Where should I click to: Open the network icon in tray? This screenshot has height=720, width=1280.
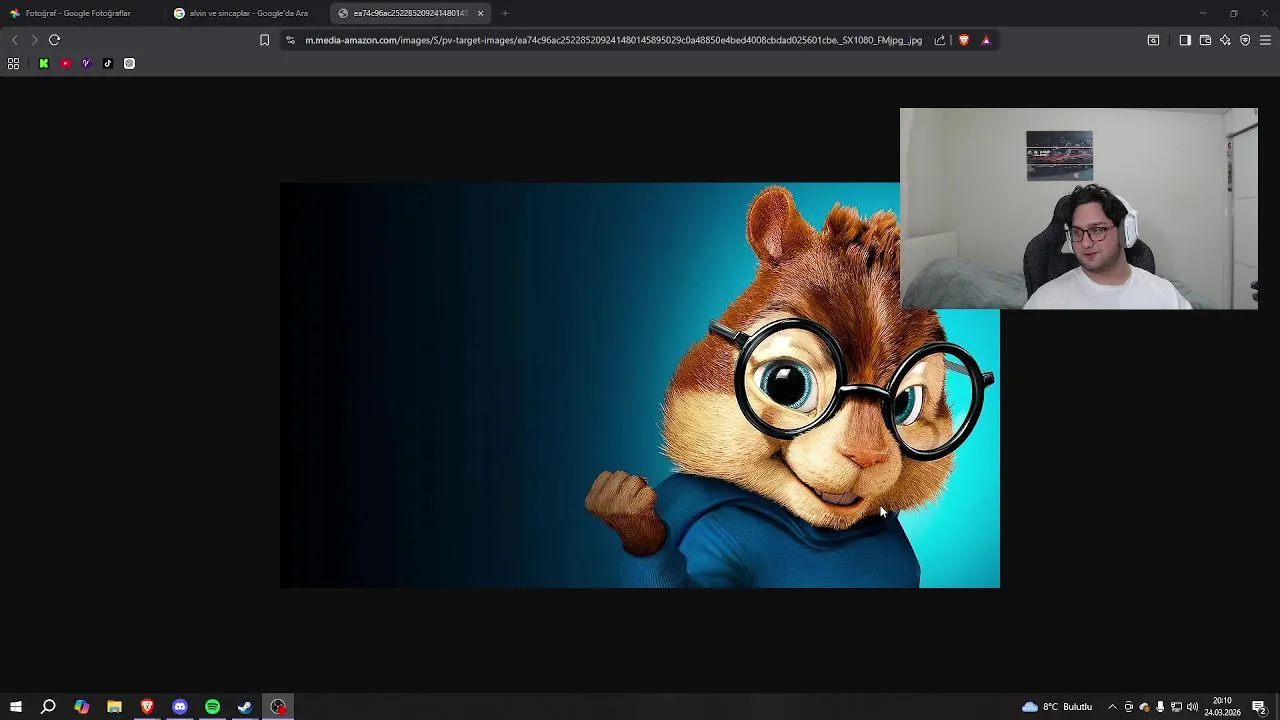coord(1176,707)
